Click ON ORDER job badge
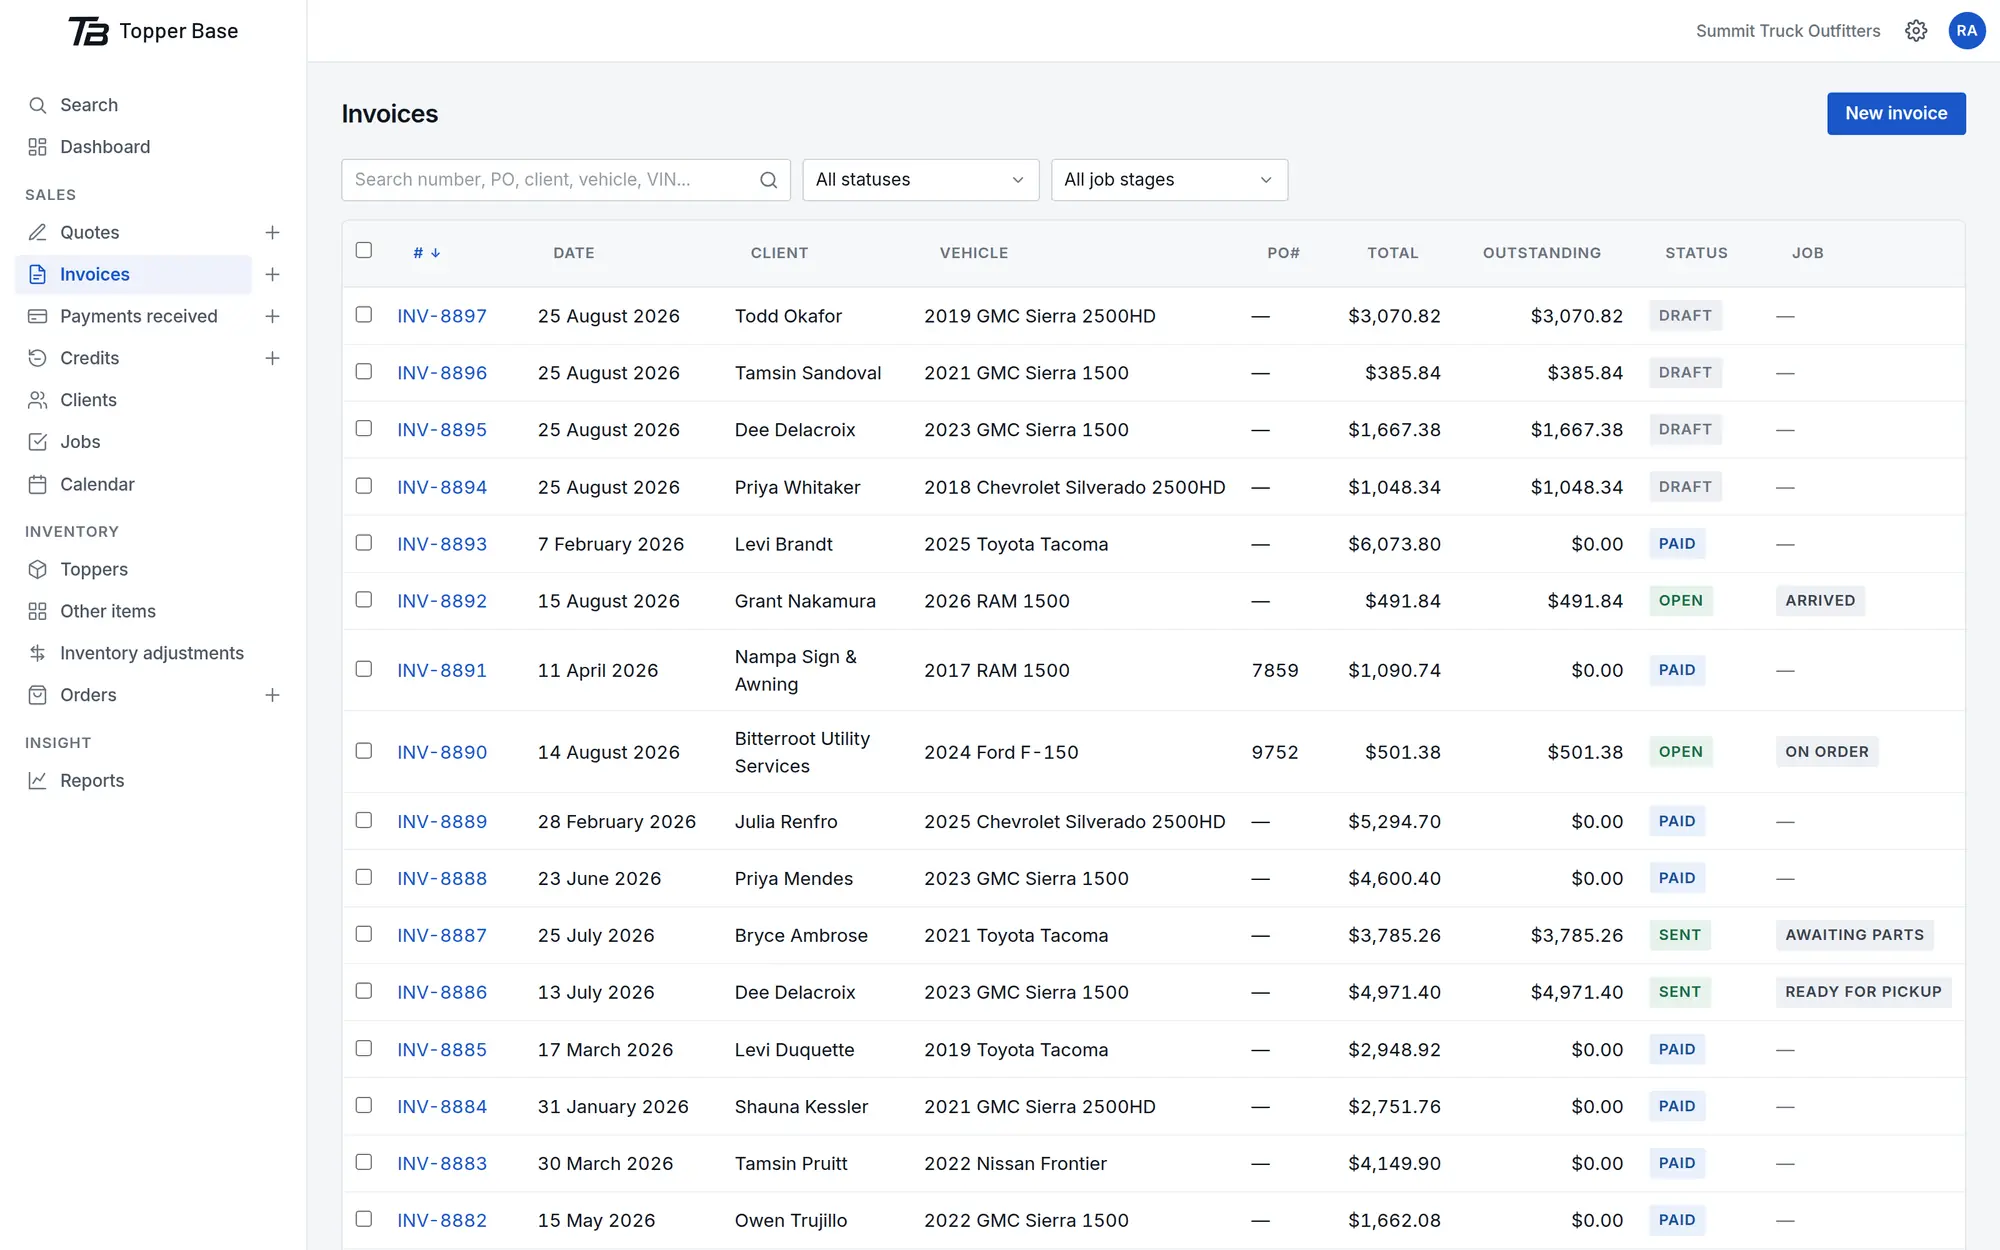The image size is (2000, 1250). coord(1827,752)
